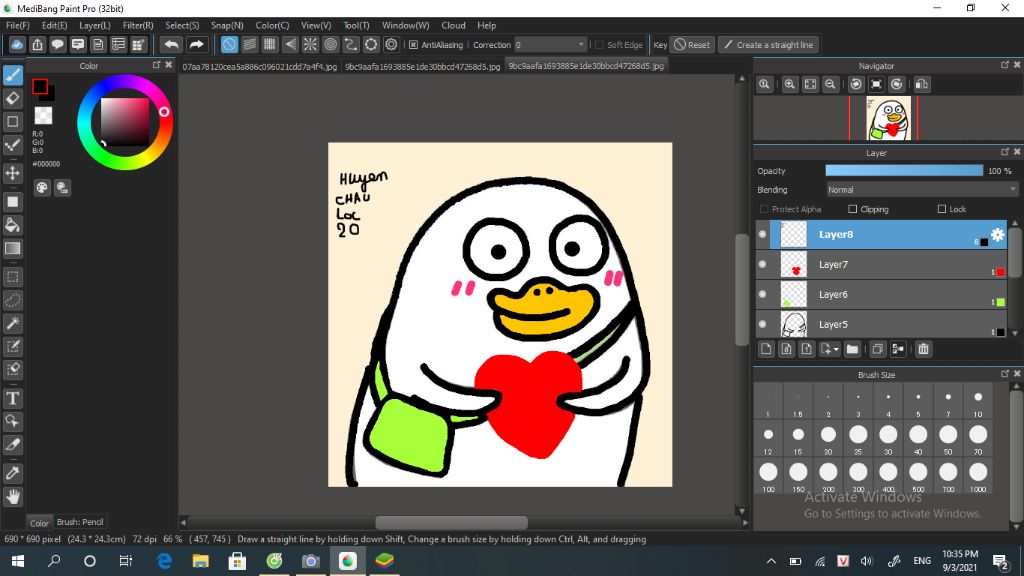
Task: Enable parallel lines snap
Action: click(249, 44)
